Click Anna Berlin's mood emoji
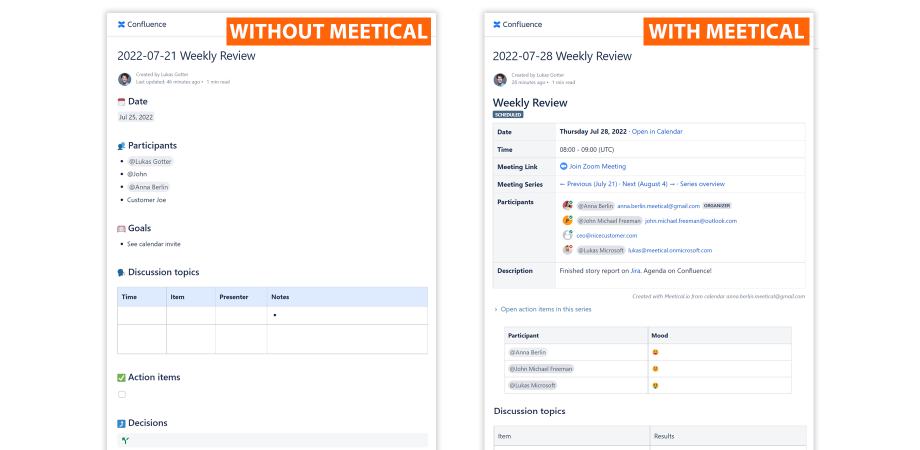This screenshot has width=920, height=450. 655,353
